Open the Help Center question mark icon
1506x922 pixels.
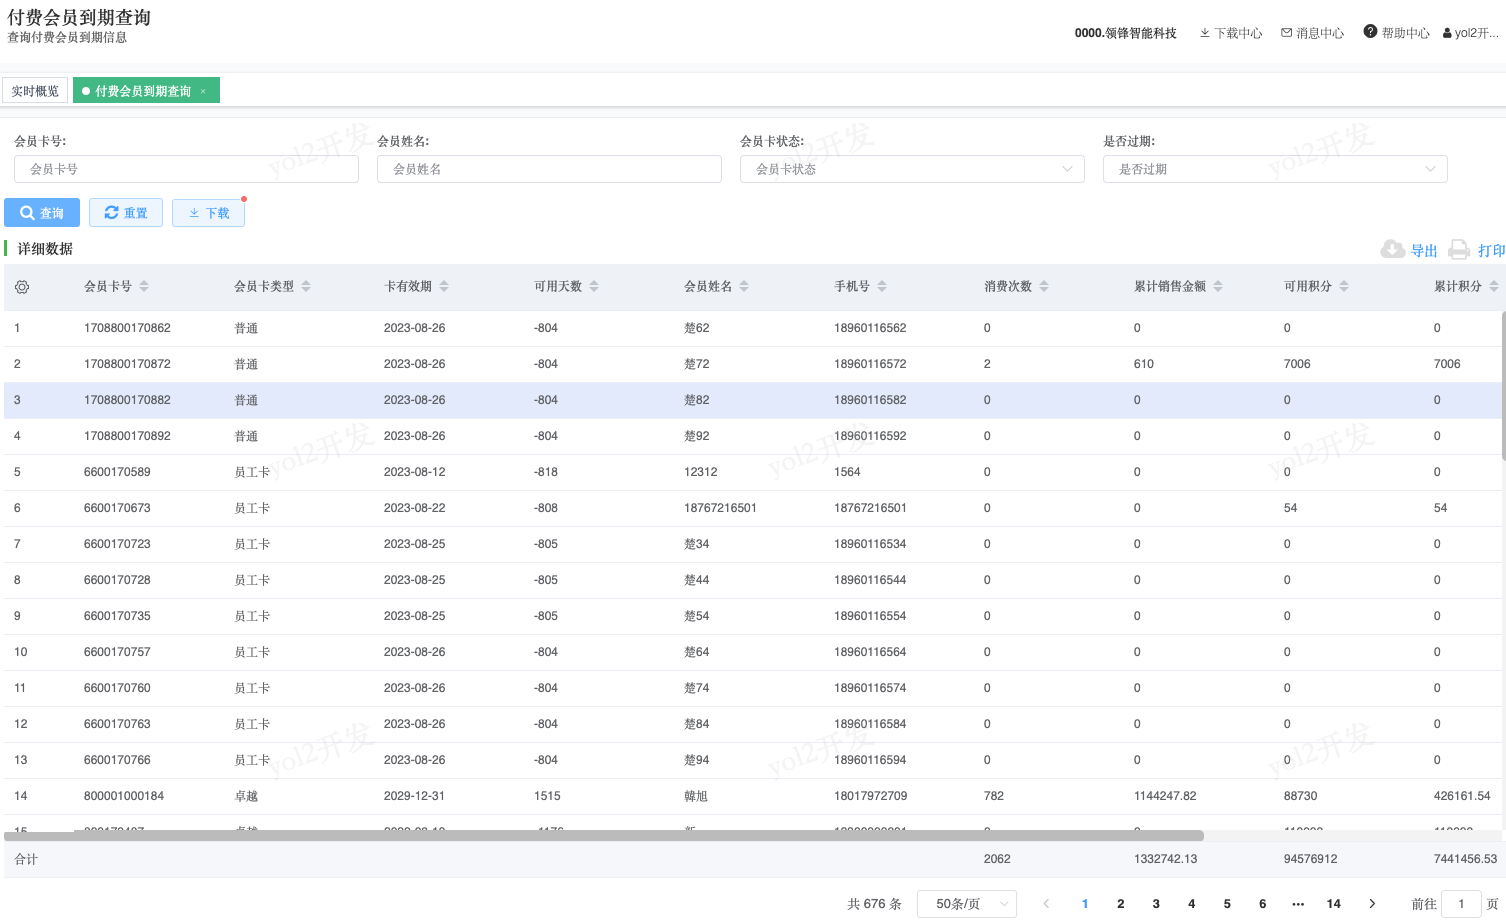click(x=1370, y=32)
